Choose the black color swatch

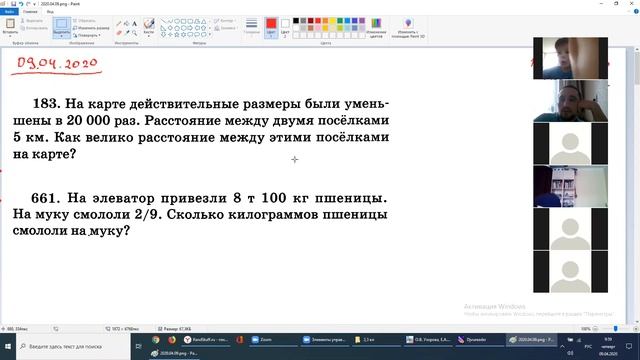point(296,20)
